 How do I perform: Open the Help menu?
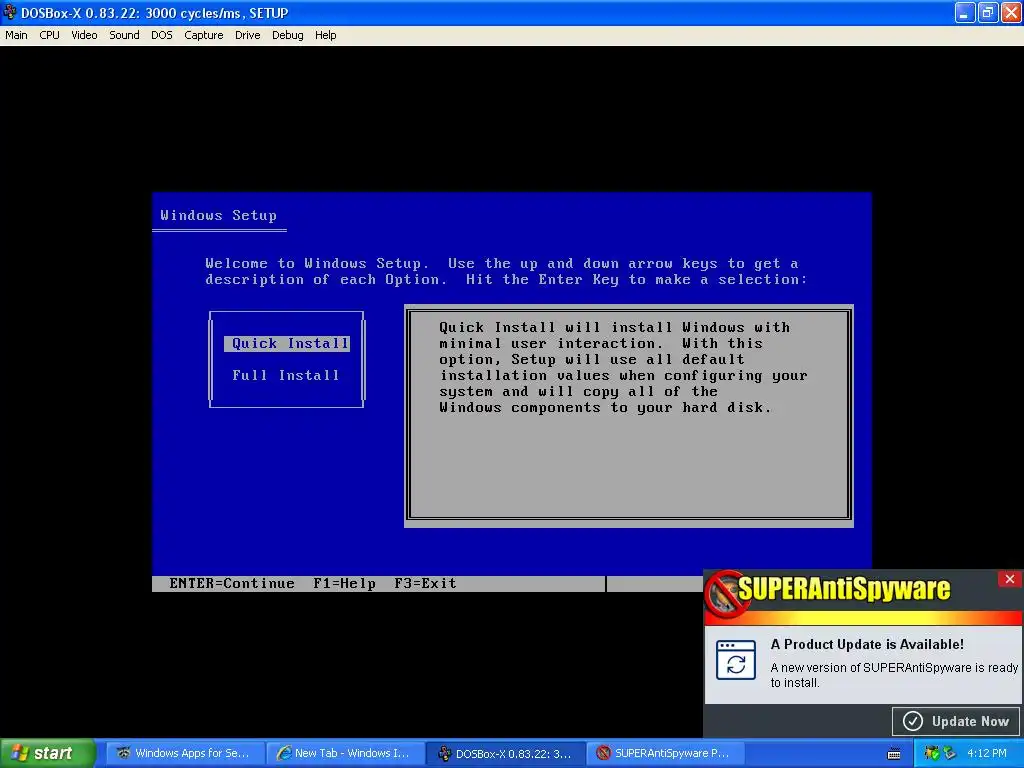[x=325, y=35]
